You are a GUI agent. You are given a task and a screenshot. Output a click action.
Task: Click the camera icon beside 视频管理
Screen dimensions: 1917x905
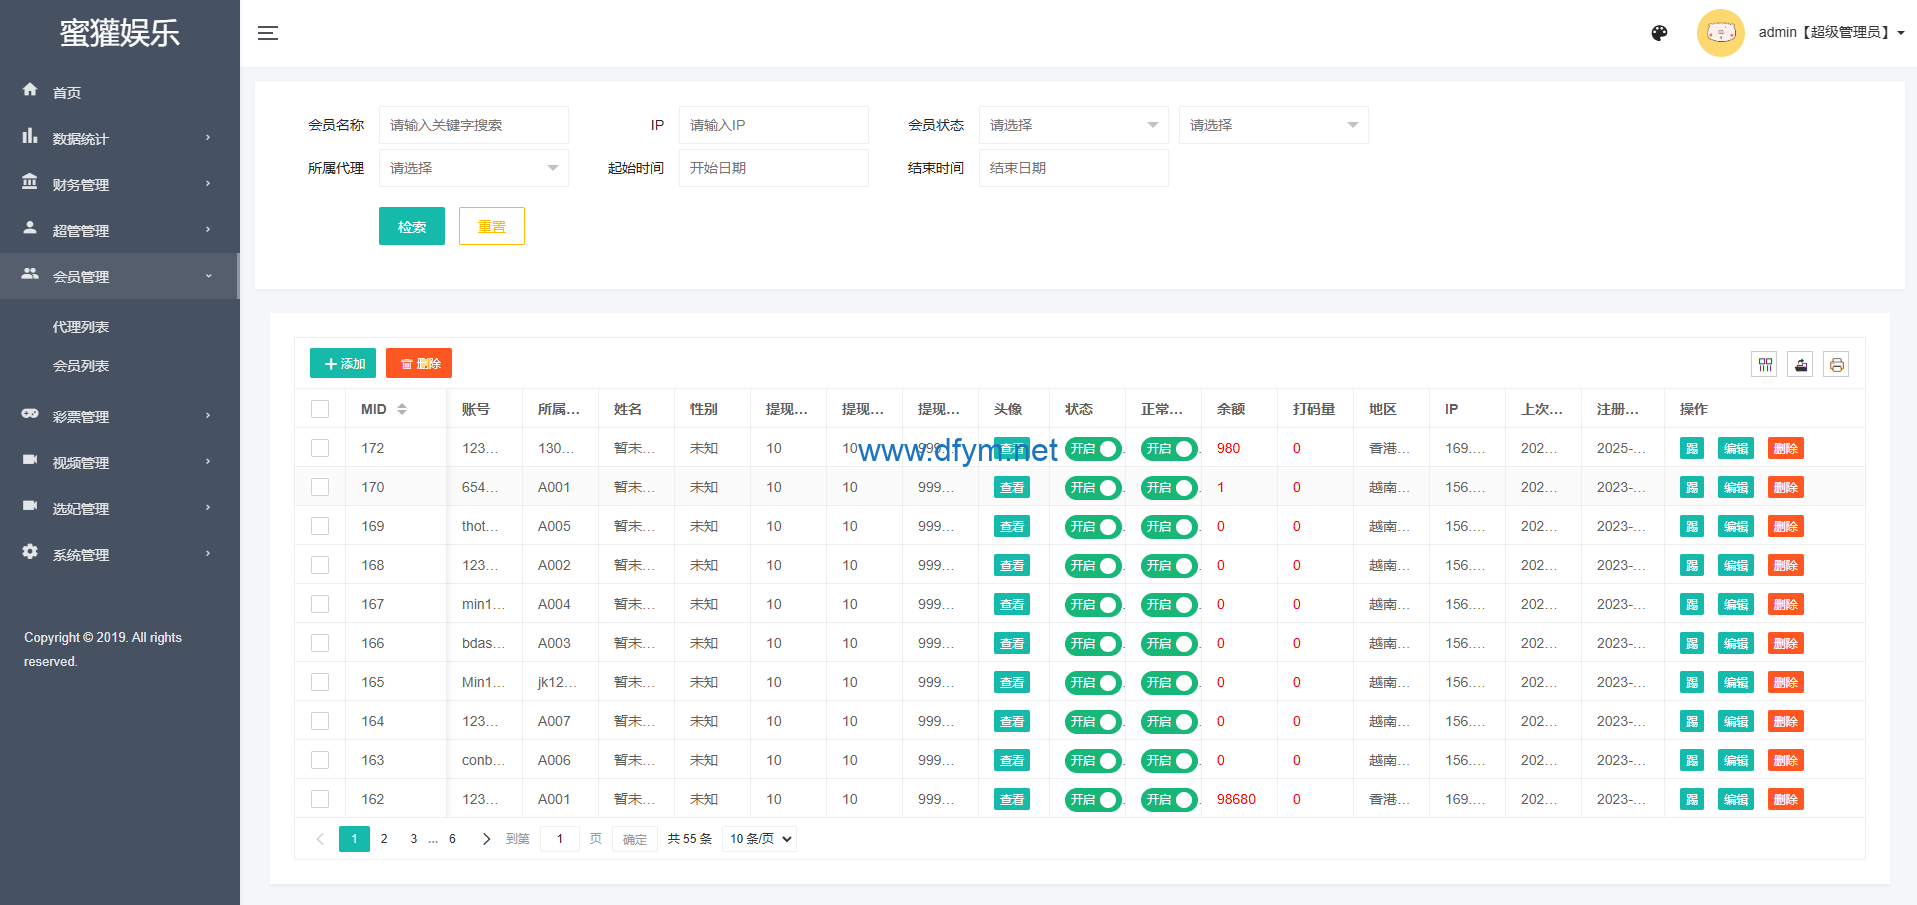[30, 460]
